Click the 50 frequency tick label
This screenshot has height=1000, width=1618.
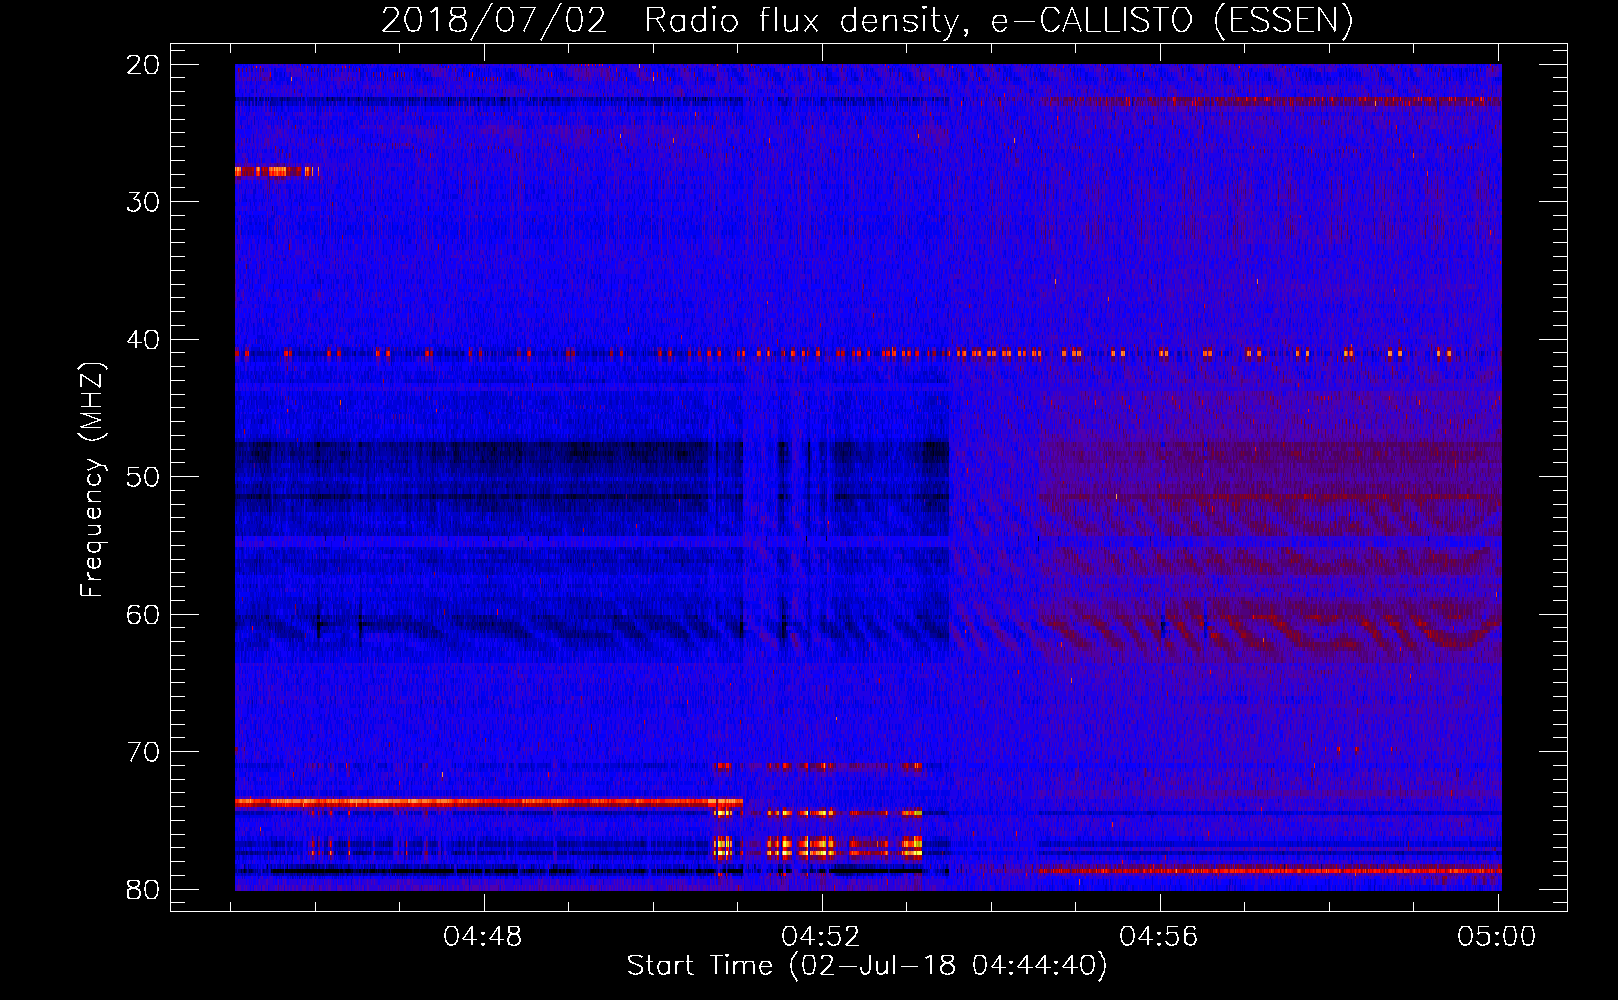tap(143, 477)
